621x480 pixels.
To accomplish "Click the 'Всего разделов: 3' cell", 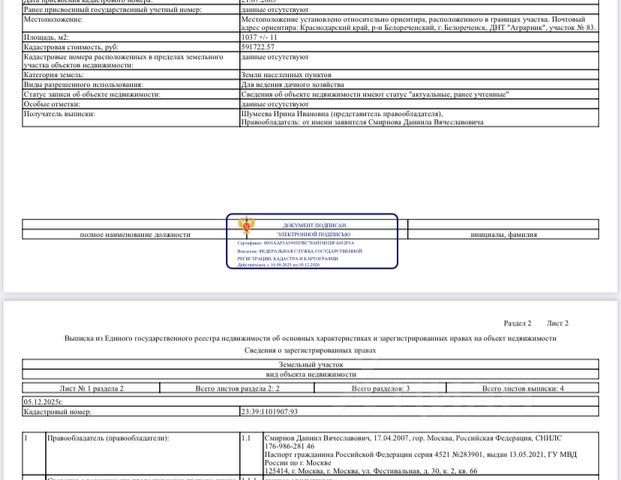I will pyautogui.click(x=381, y=389).
